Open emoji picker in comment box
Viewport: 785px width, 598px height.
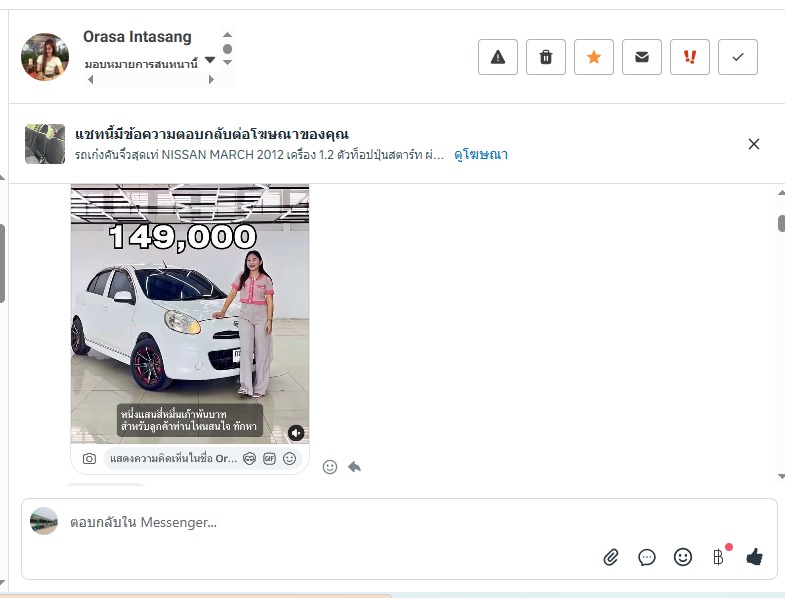[x=289, y=458]
